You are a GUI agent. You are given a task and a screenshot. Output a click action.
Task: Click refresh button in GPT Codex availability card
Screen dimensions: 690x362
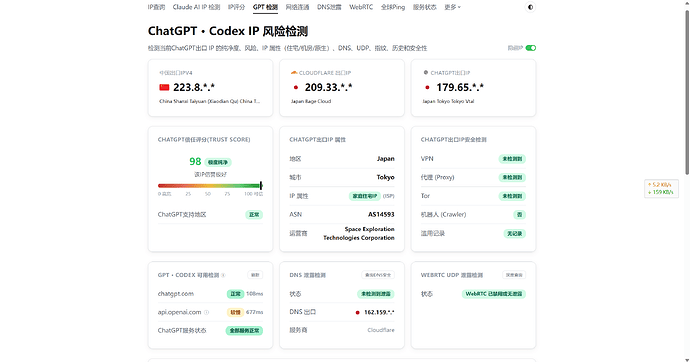pos(255,275)
